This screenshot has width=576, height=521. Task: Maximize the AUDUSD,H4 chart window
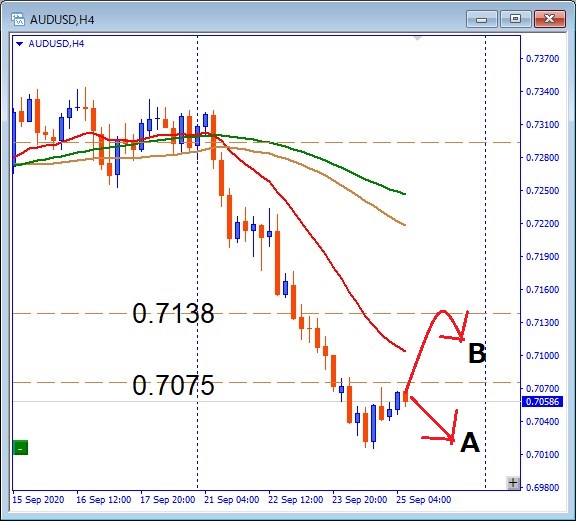click(515, 19)
